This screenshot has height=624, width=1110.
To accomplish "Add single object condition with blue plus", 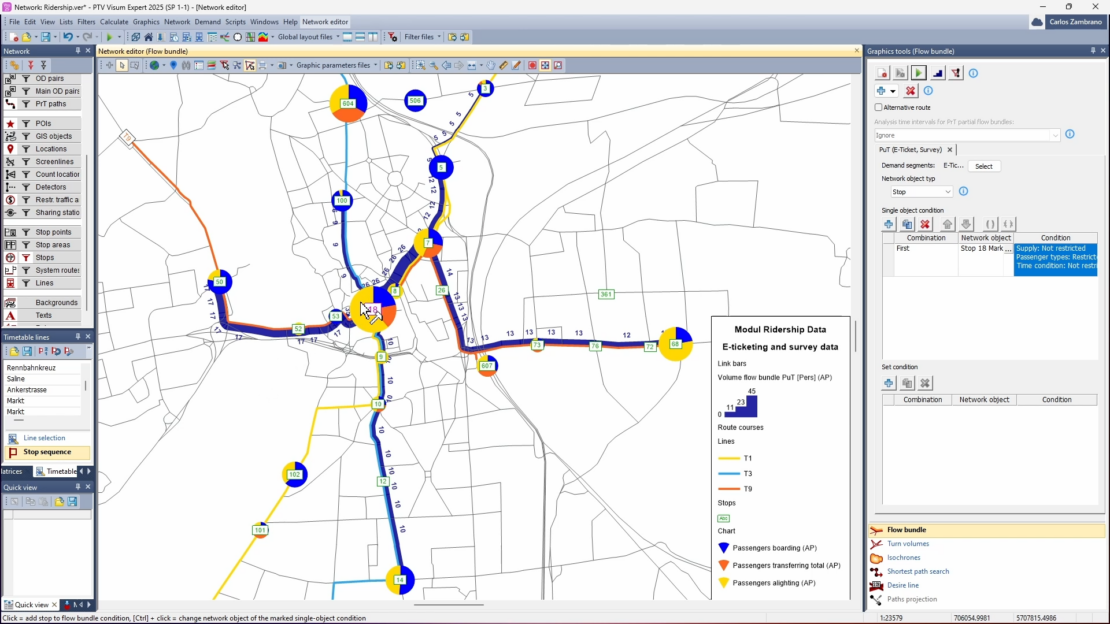I will click(x=888, y=224).
